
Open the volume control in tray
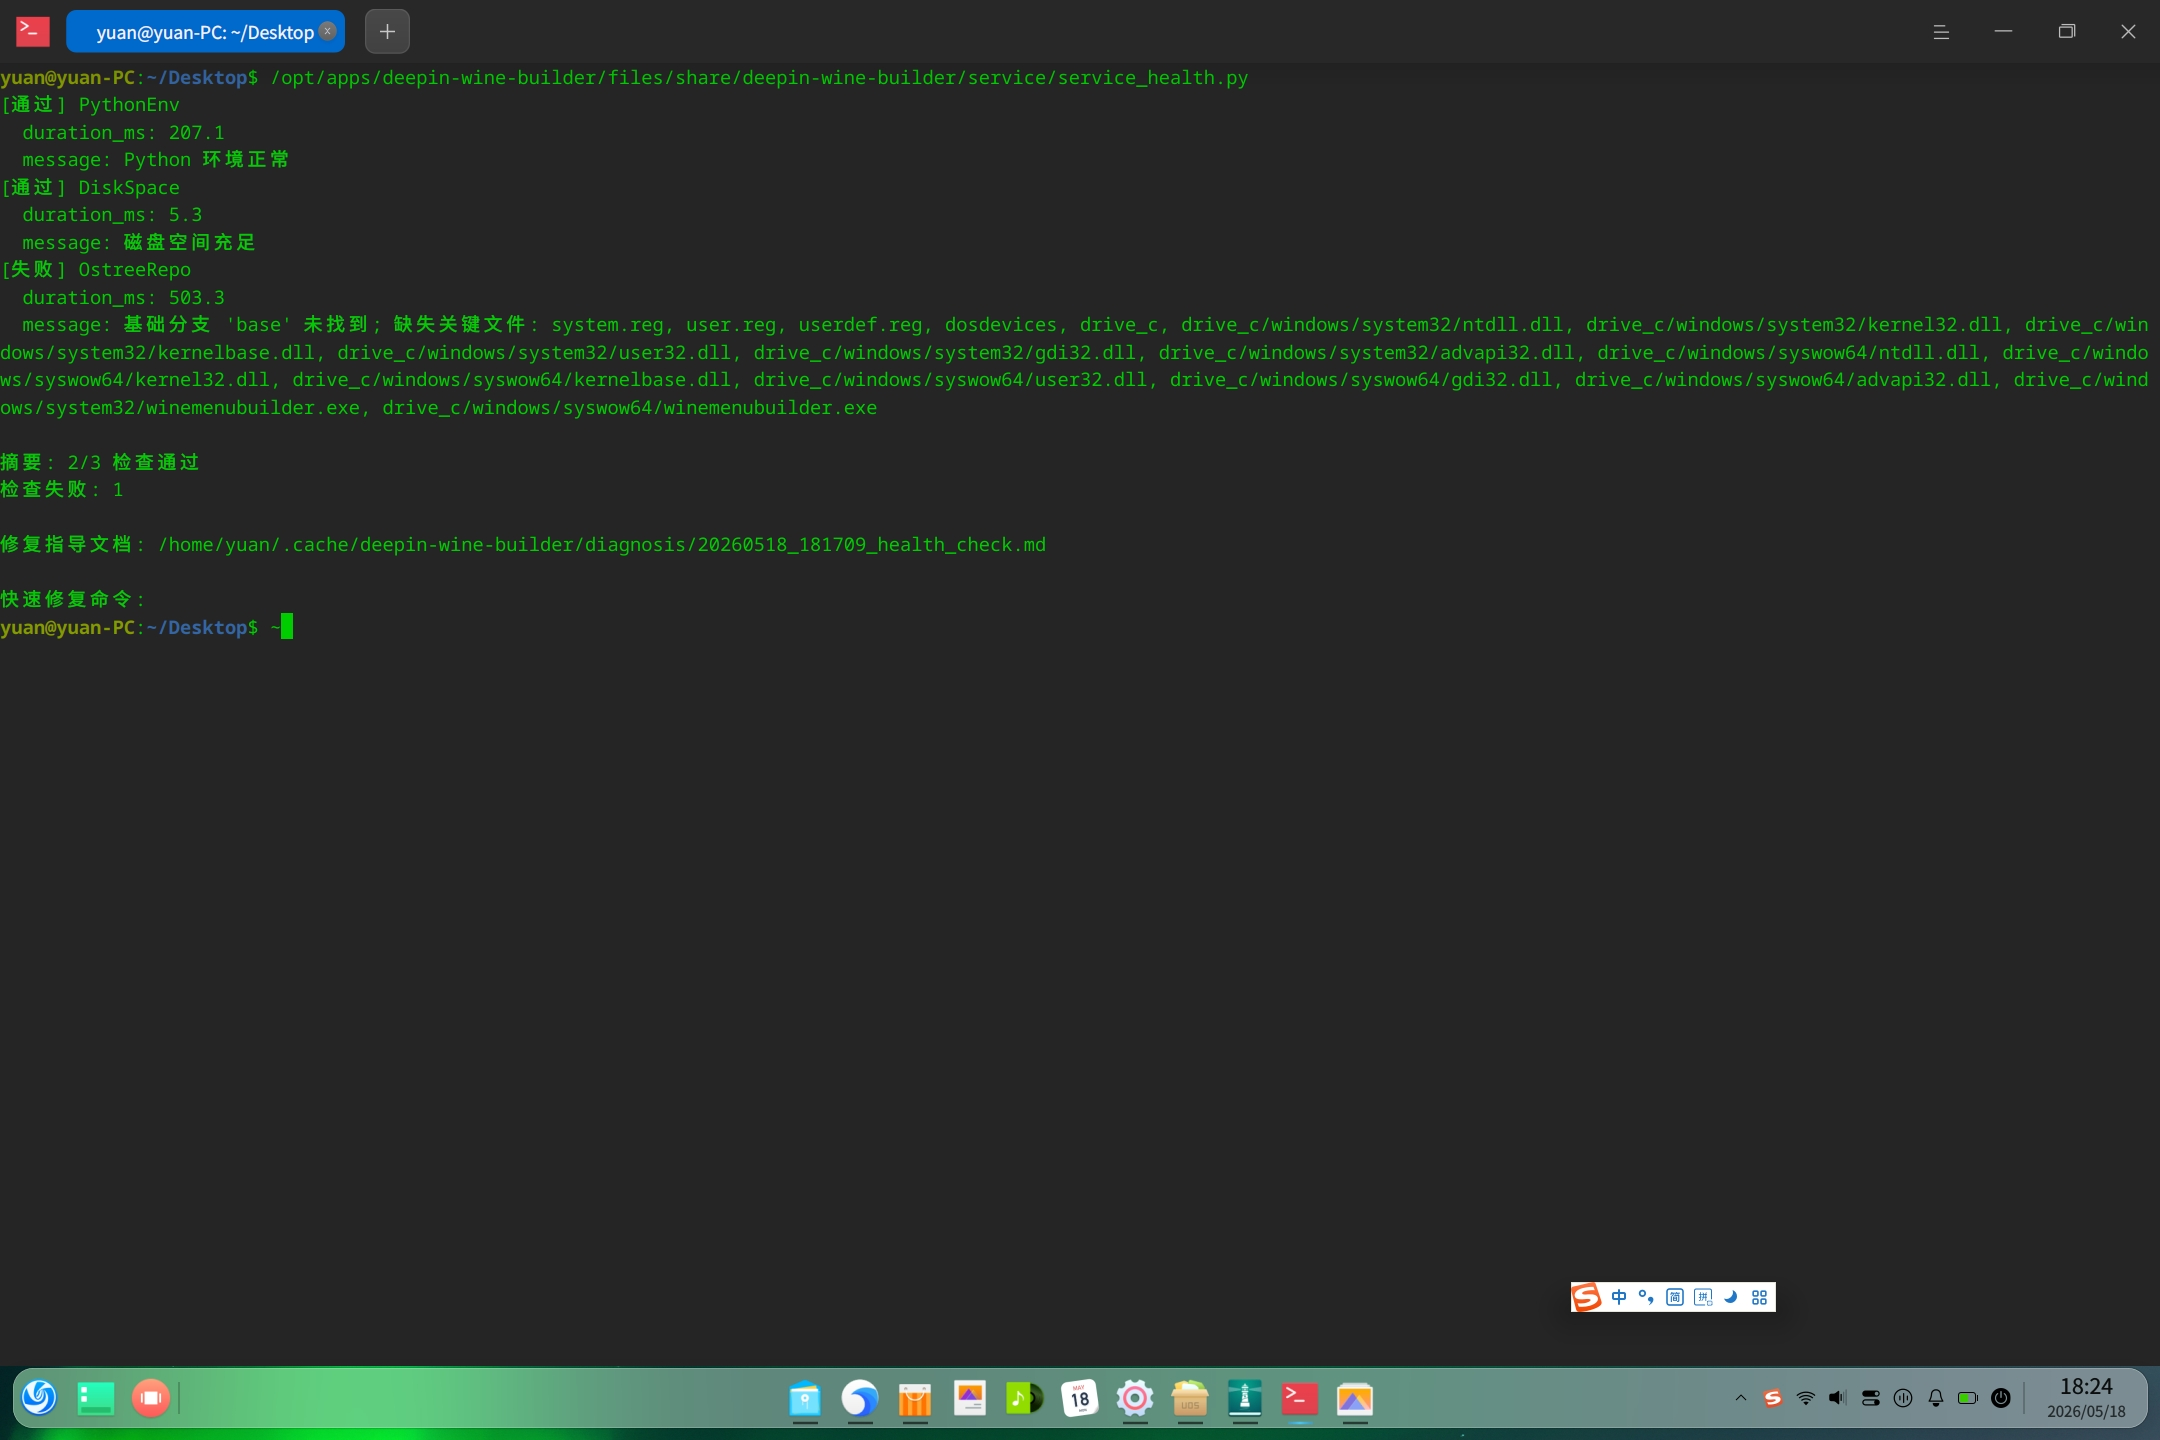(x=1838, y=1398)
